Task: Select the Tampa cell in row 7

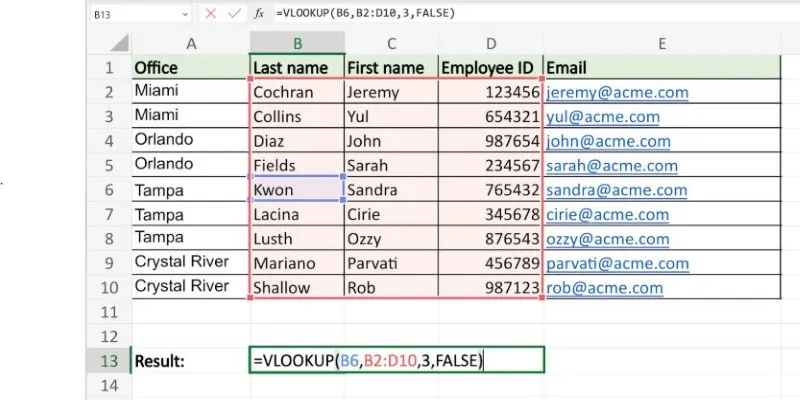Action: tap(191, 214)
